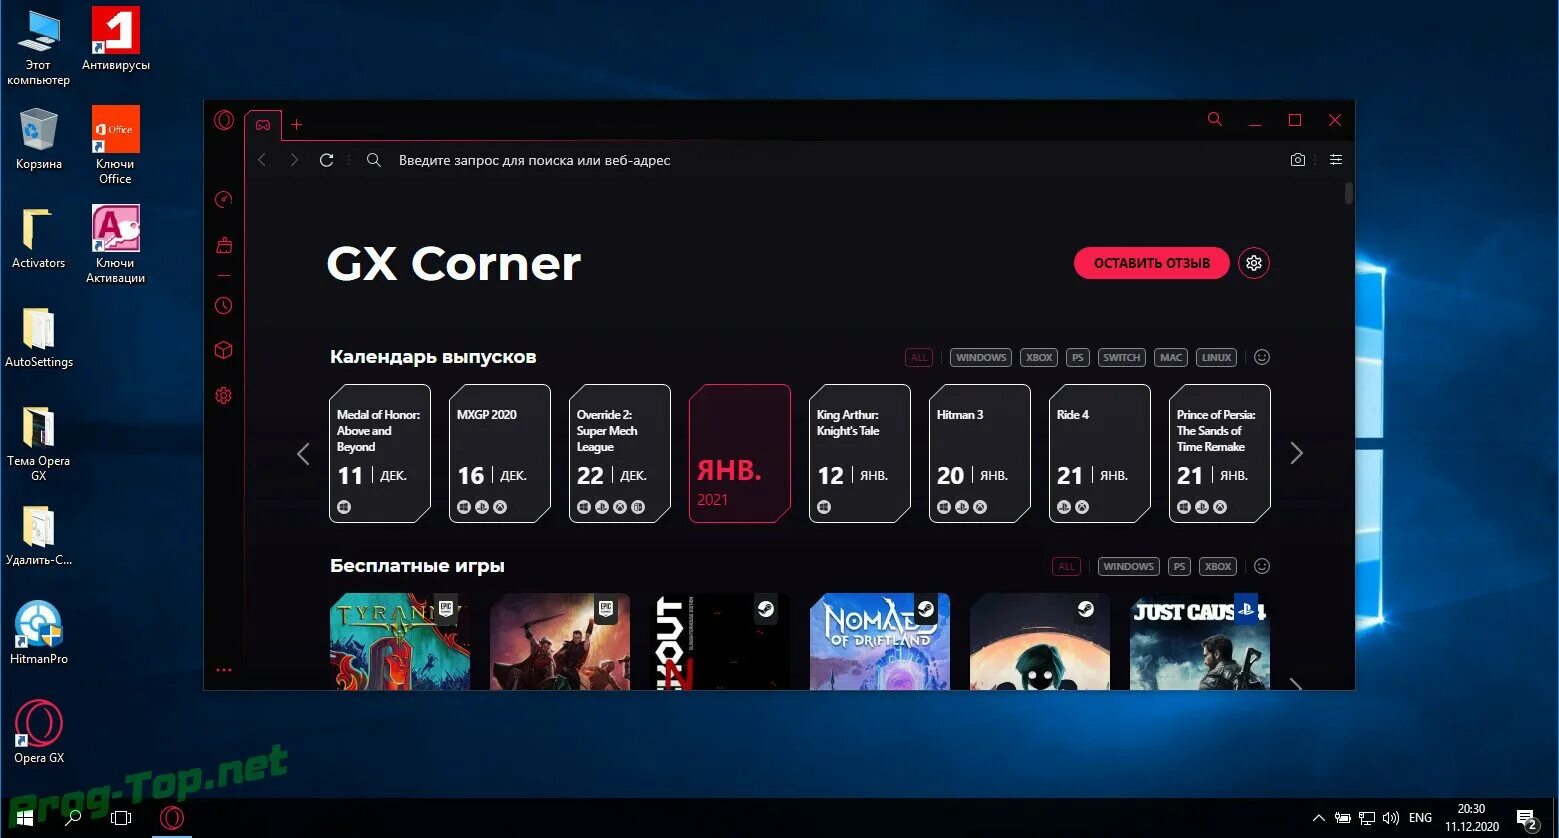Open the Opera menu logo in the browser
The width and height of the screenshot is (1559, 838).
(224, 121)
